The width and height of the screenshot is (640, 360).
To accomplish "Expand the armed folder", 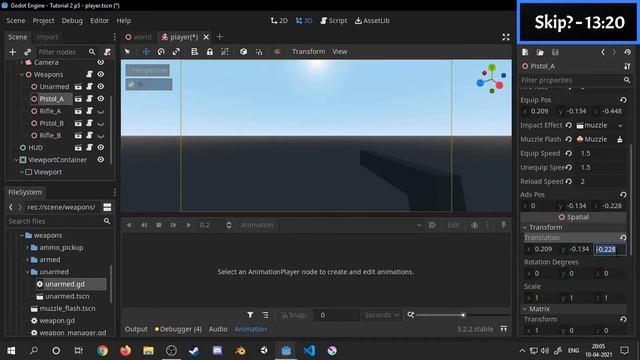I will point(27,260).
